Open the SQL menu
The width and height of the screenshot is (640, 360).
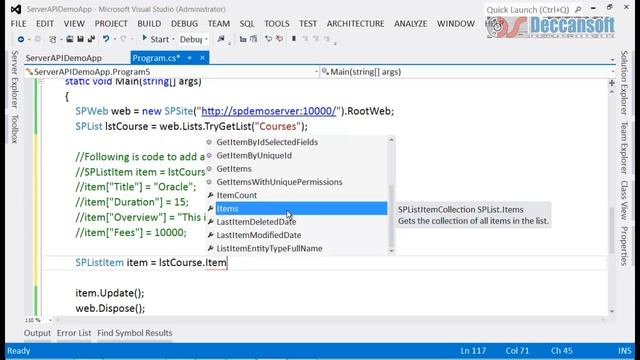247,24
